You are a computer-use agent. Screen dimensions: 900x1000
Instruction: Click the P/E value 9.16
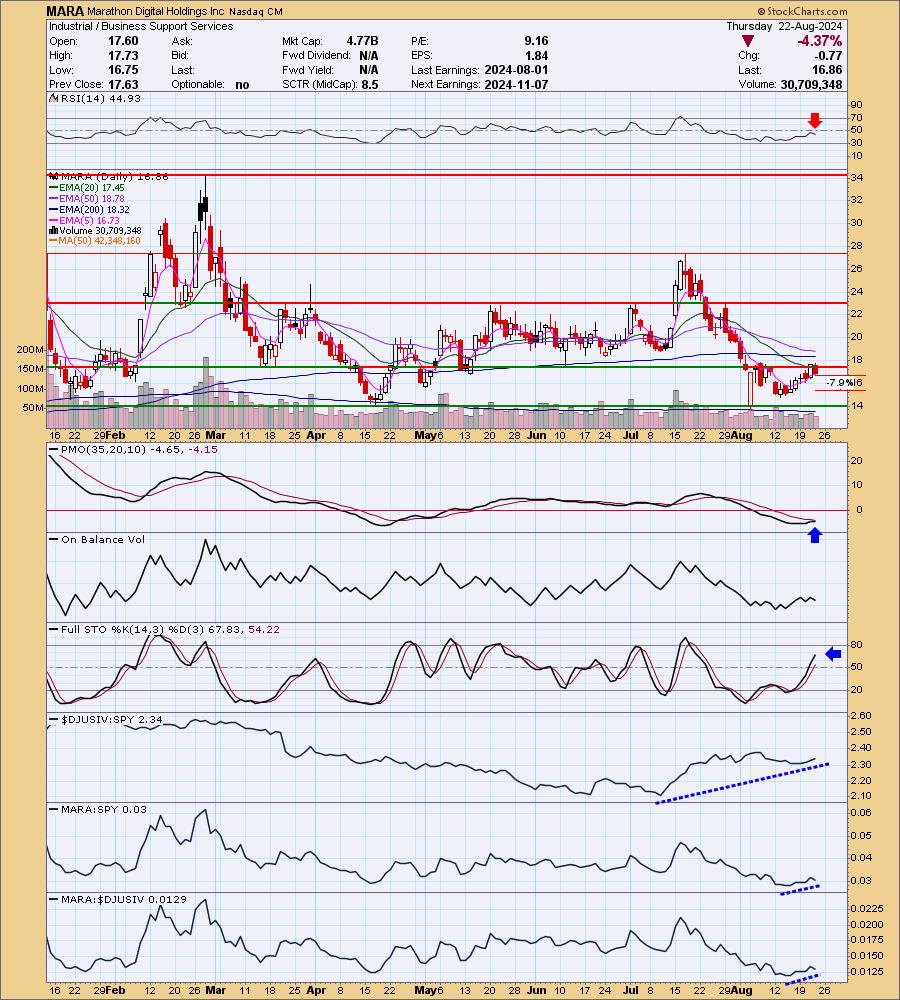click(x=536, y=41)
